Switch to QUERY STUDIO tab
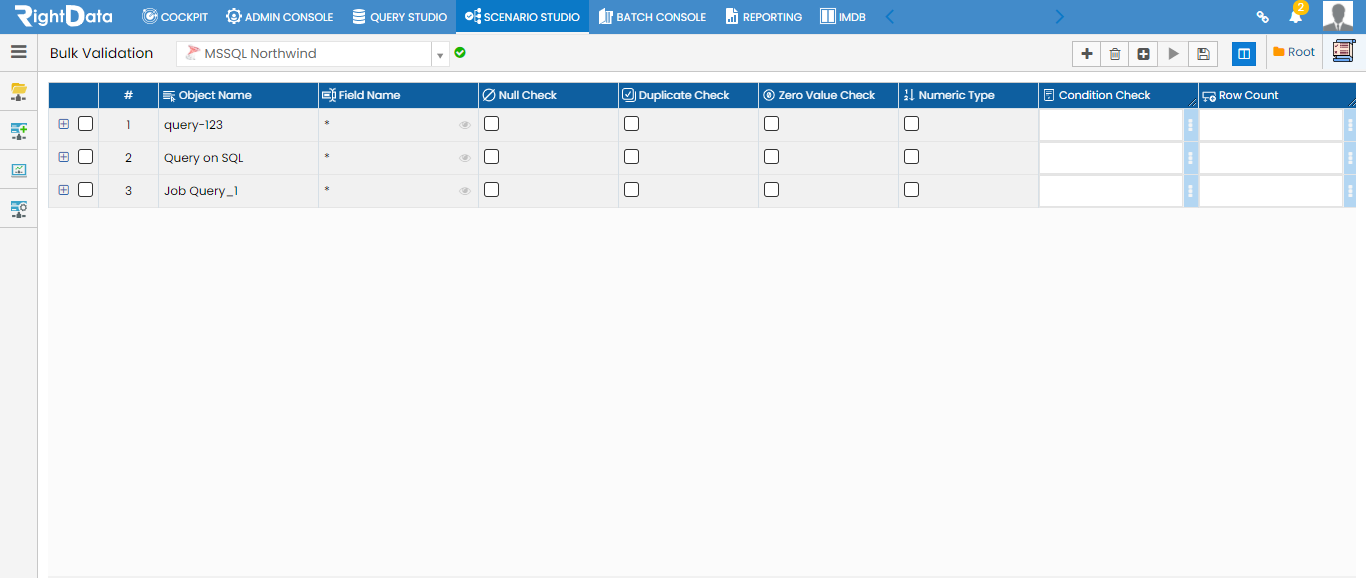The width and height of the screenshot is (1366, 578). coord(400,17)
